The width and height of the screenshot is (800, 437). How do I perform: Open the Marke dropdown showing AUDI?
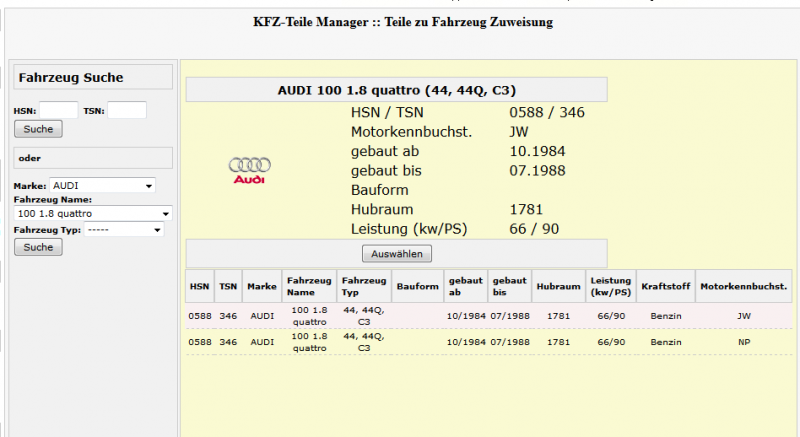click(102, 186)
